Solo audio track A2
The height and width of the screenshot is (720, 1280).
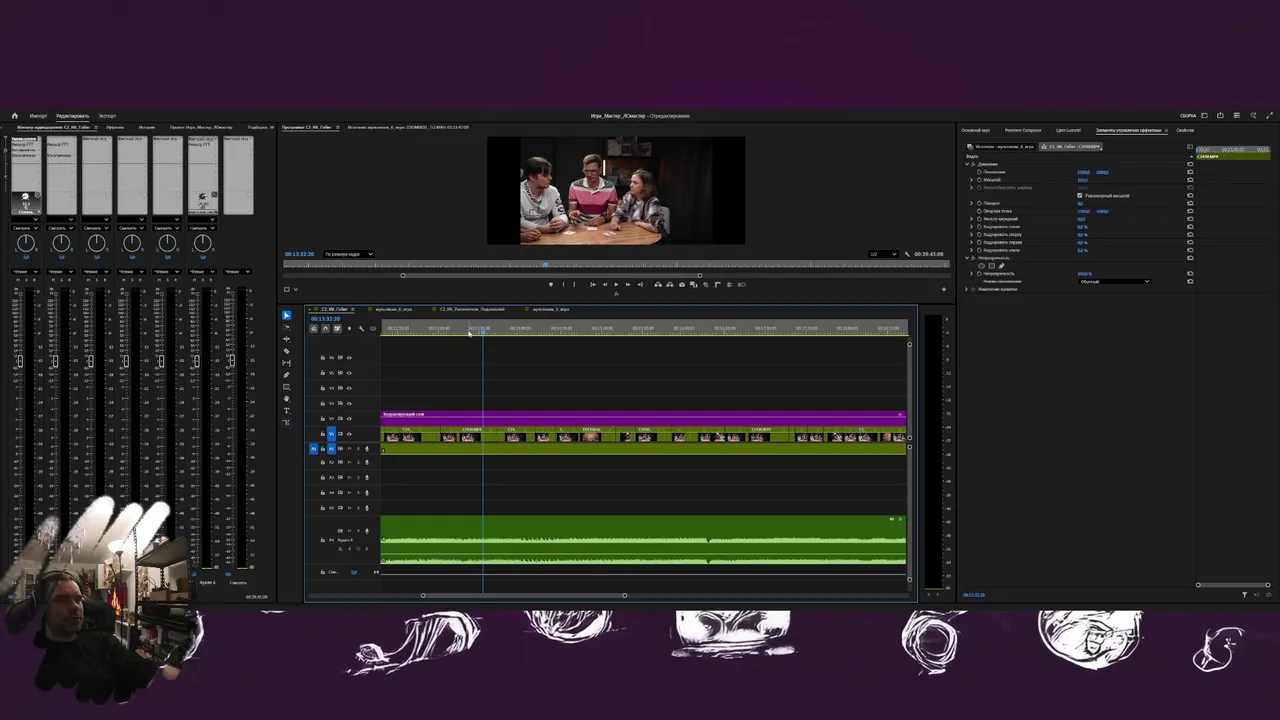point(358,463)
